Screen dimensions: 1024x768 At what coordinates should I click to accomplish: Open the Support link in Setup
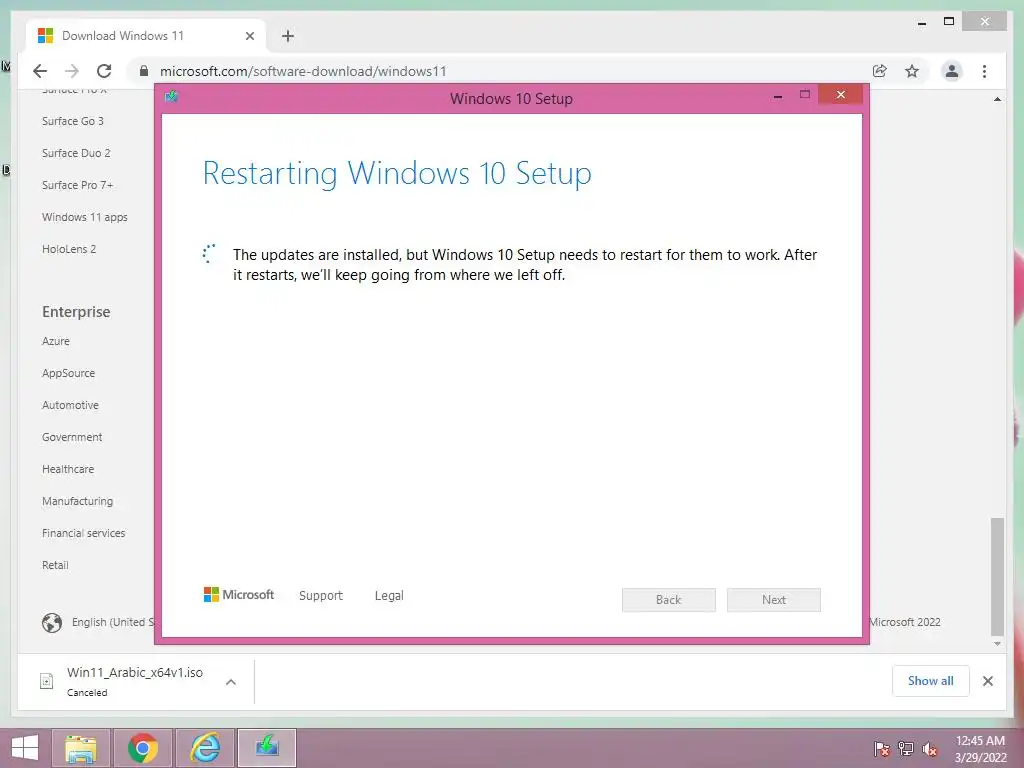click(x=321, y=596)
